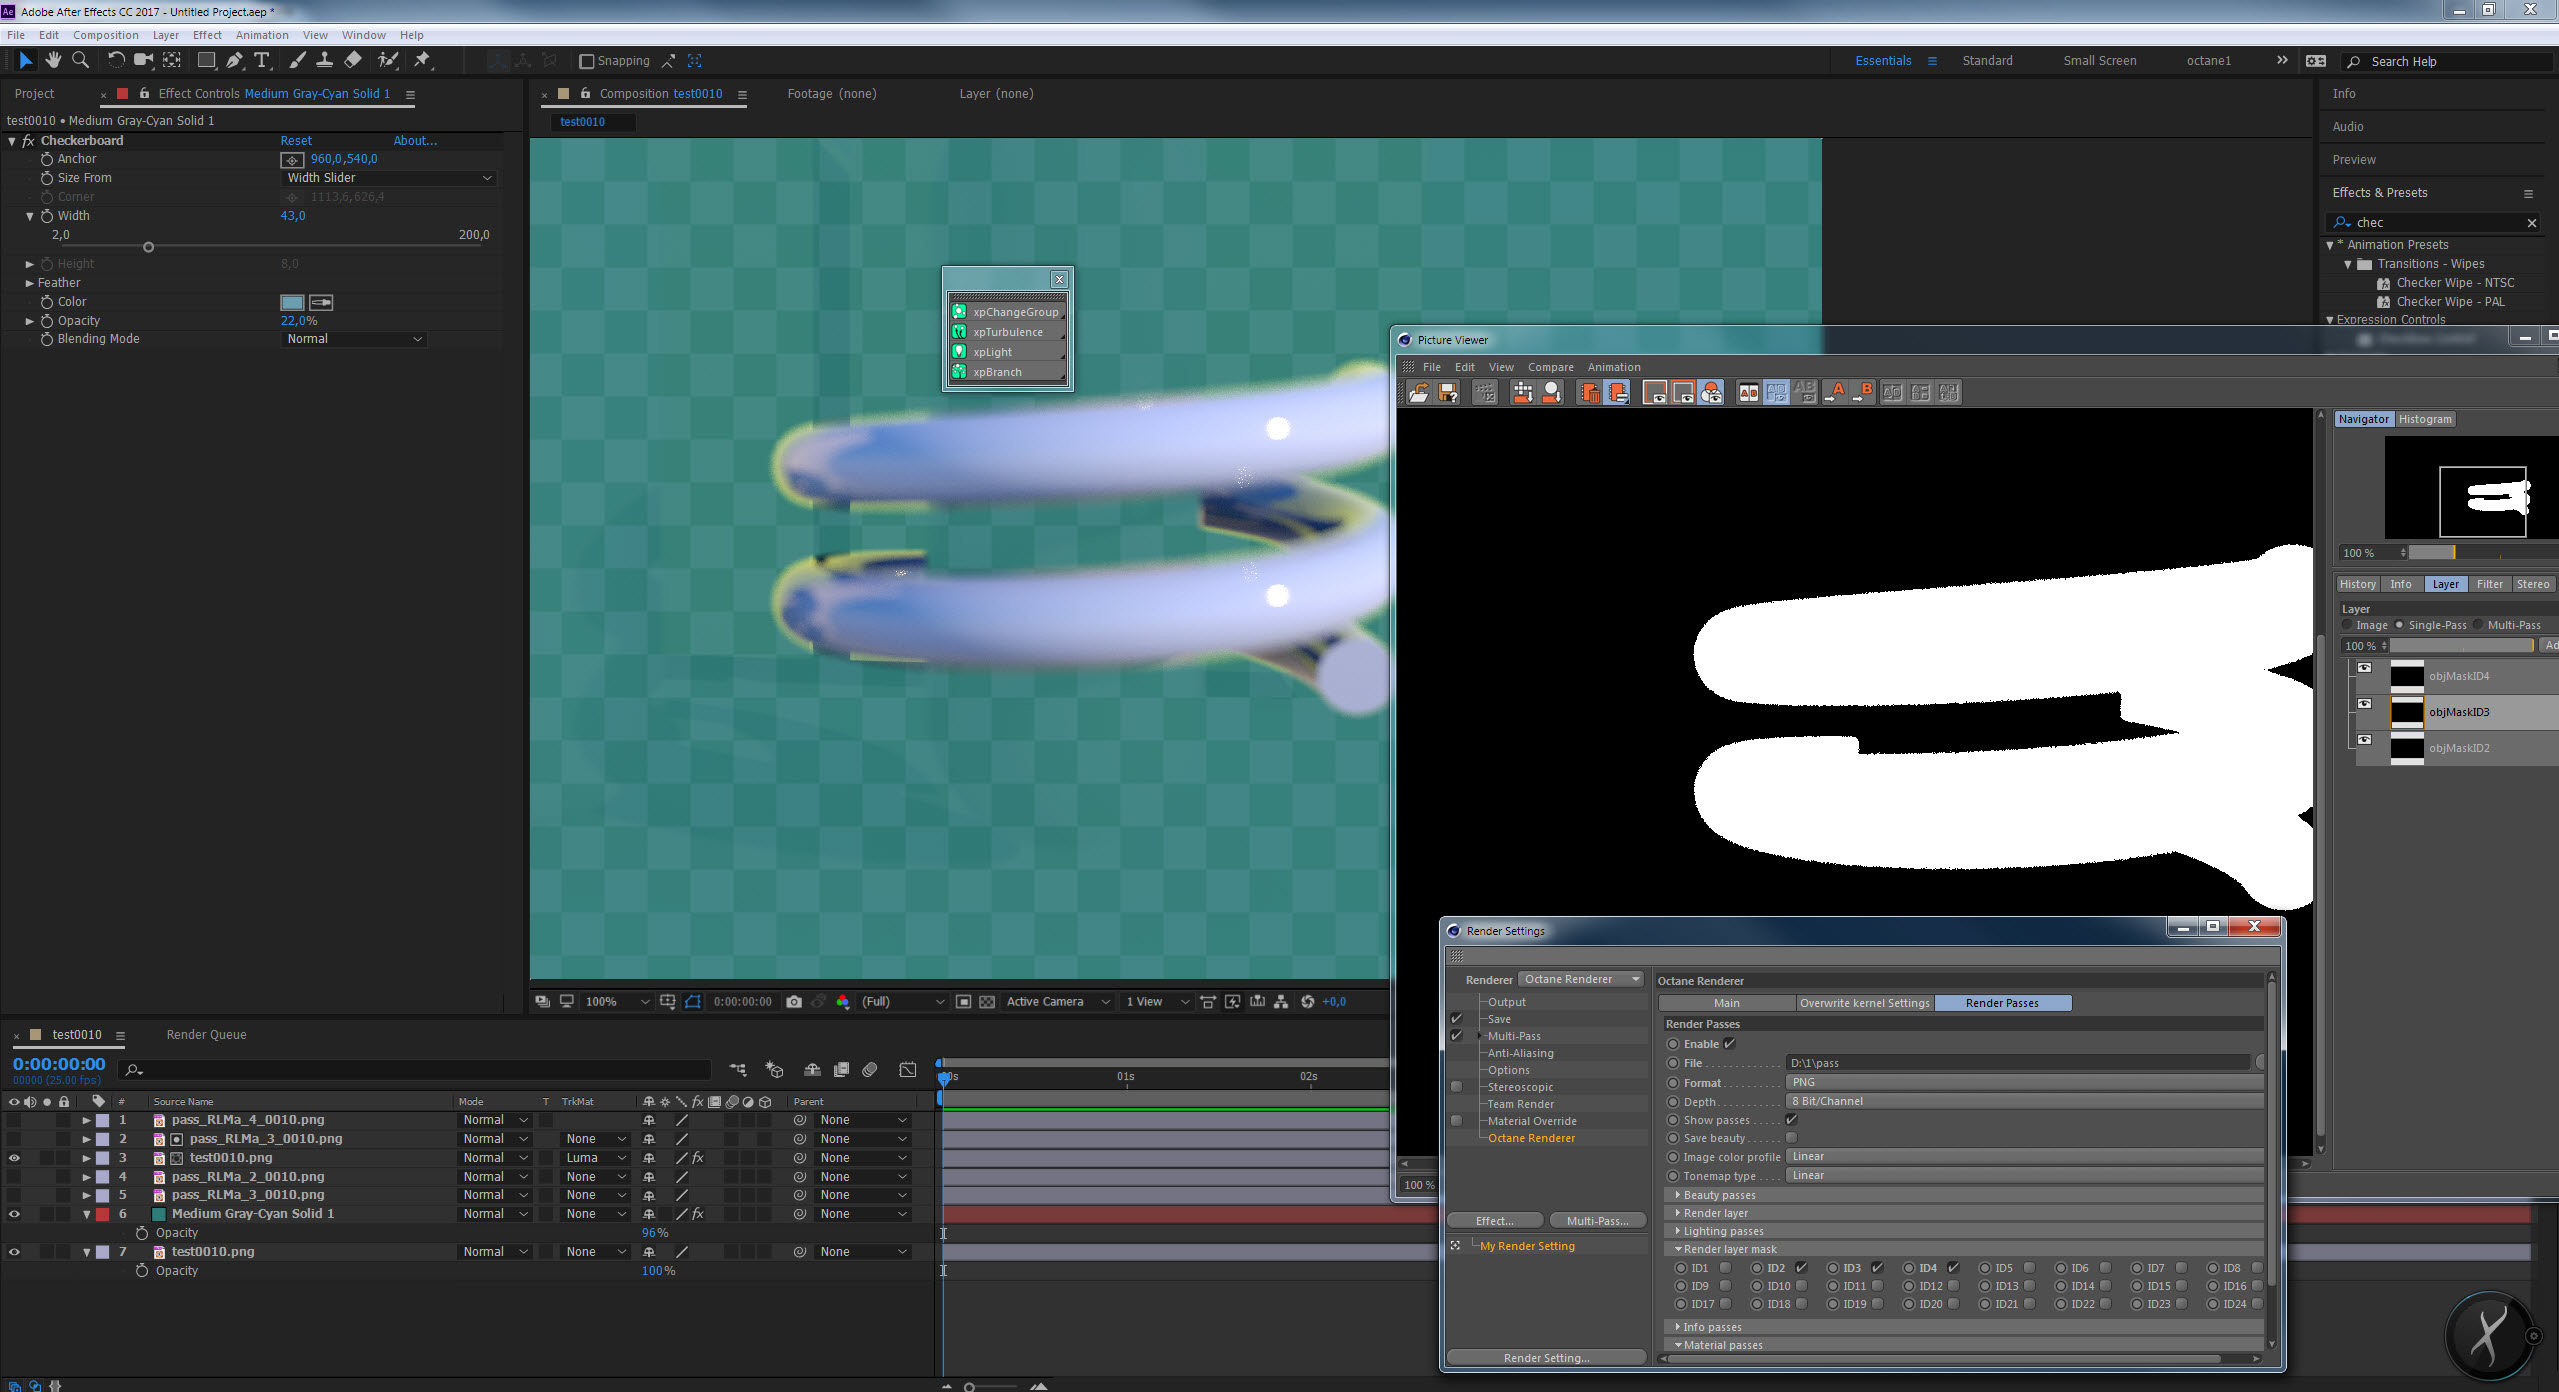Screen dimensions: 2559x1392
Task: Click the Checkerboard Color swatch
Action: coord(292,302)
